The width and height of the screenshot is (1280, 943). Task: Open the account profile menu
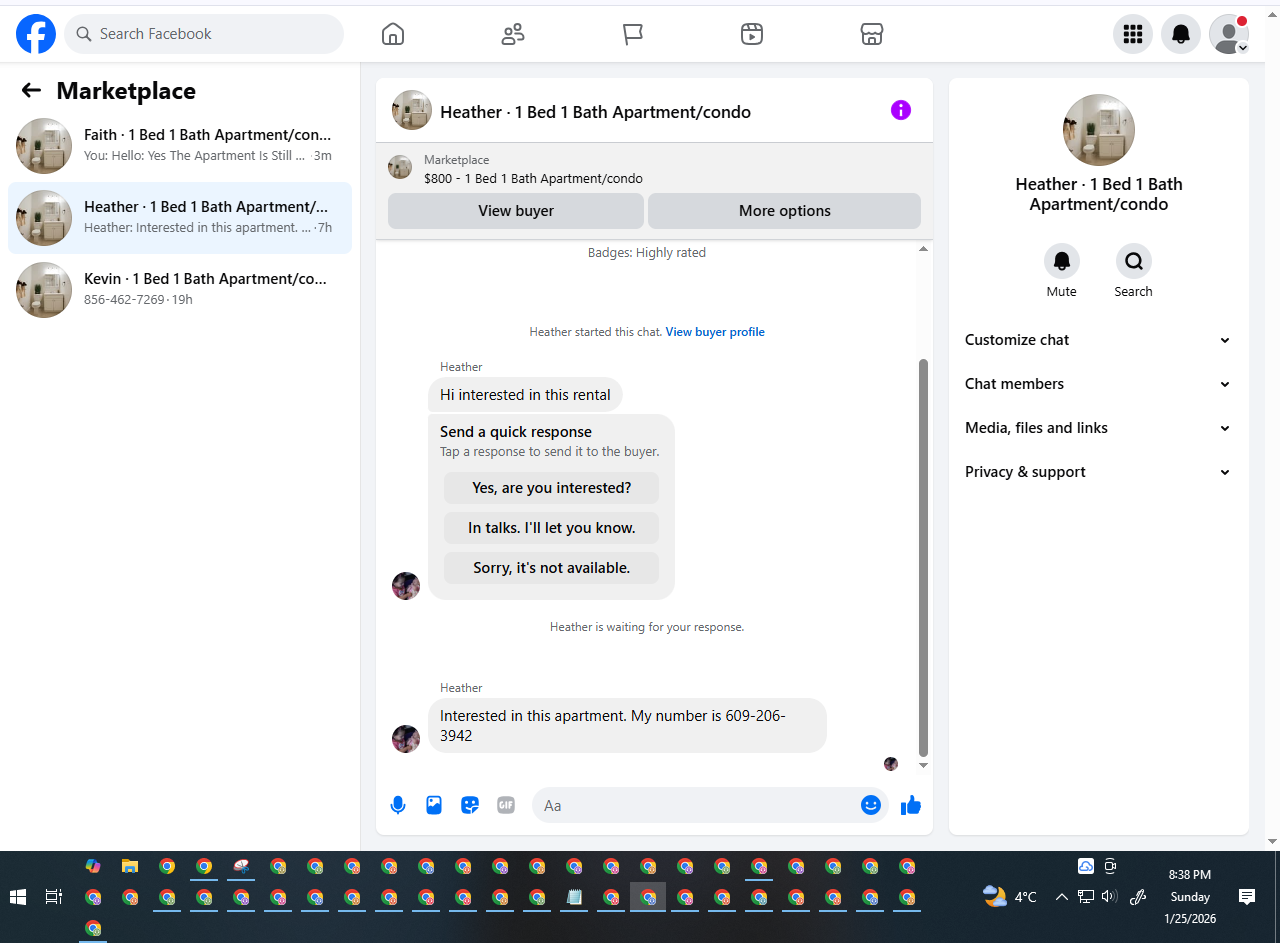pos(1229,34)
